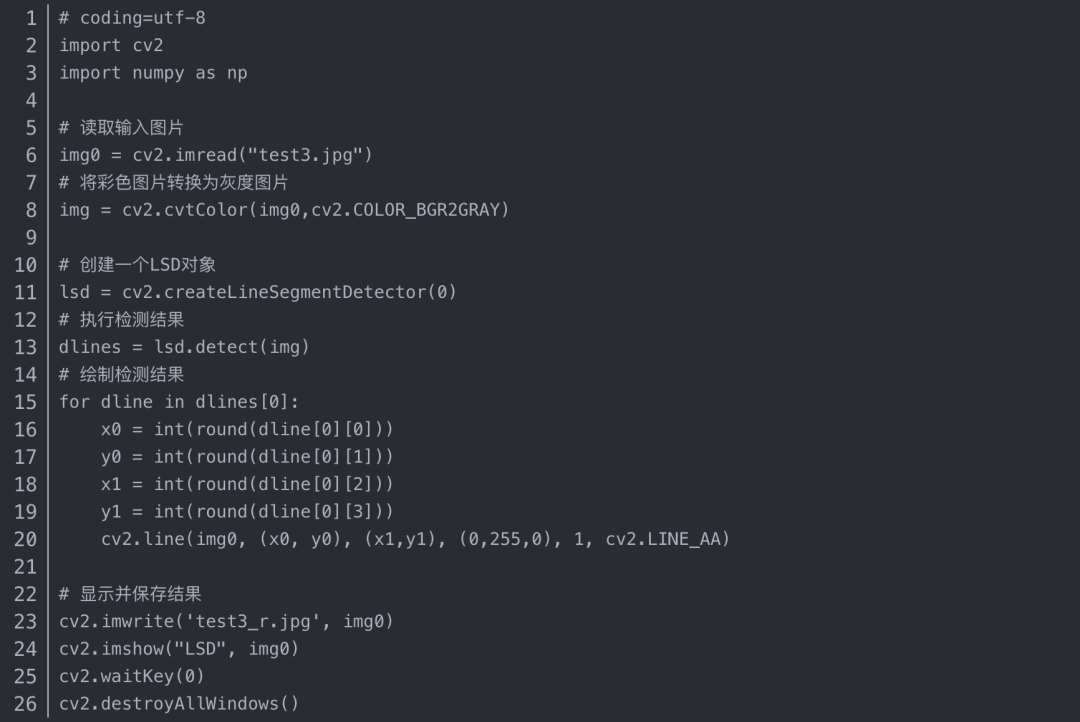The image size is (1080, 722).
Task: Click the y1 variable assignment on line 19
Action: click(111, 512)
